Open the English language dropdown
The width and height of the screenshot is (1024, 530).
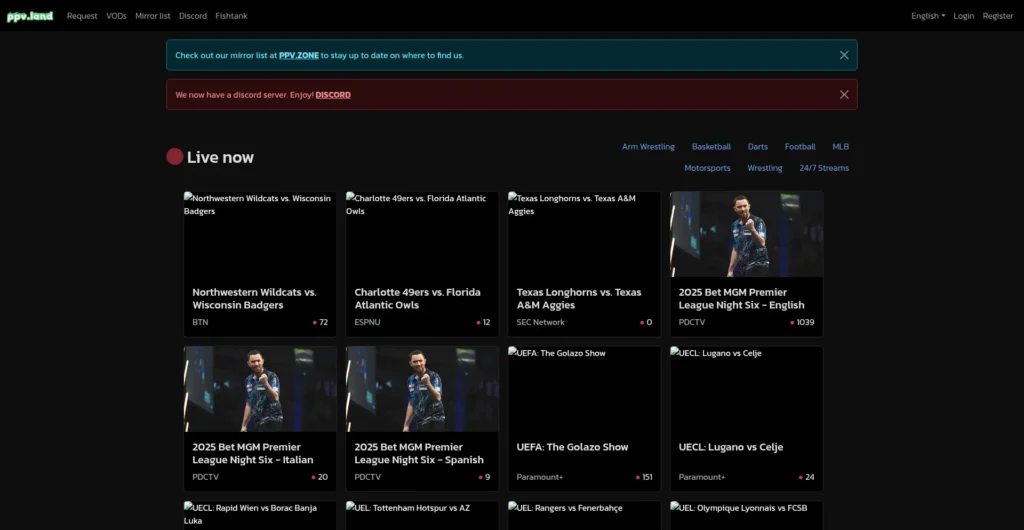[x=928, y=16]
